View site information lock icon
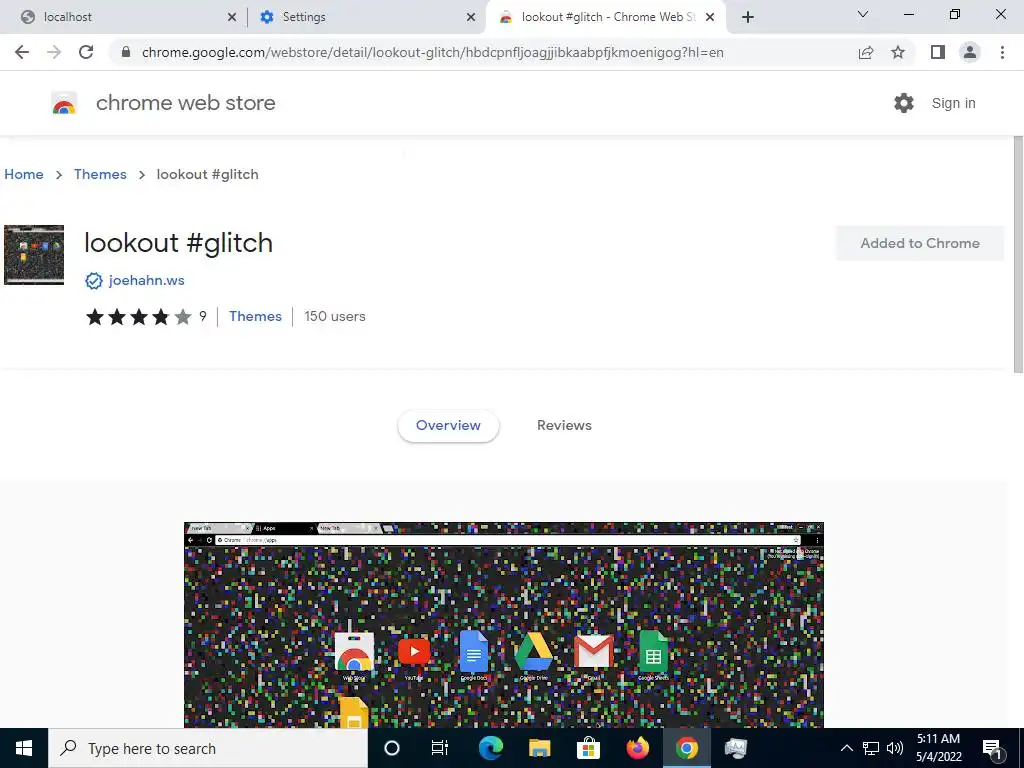1024x768 pixels. pyautogui.click(x=126, y=52)
